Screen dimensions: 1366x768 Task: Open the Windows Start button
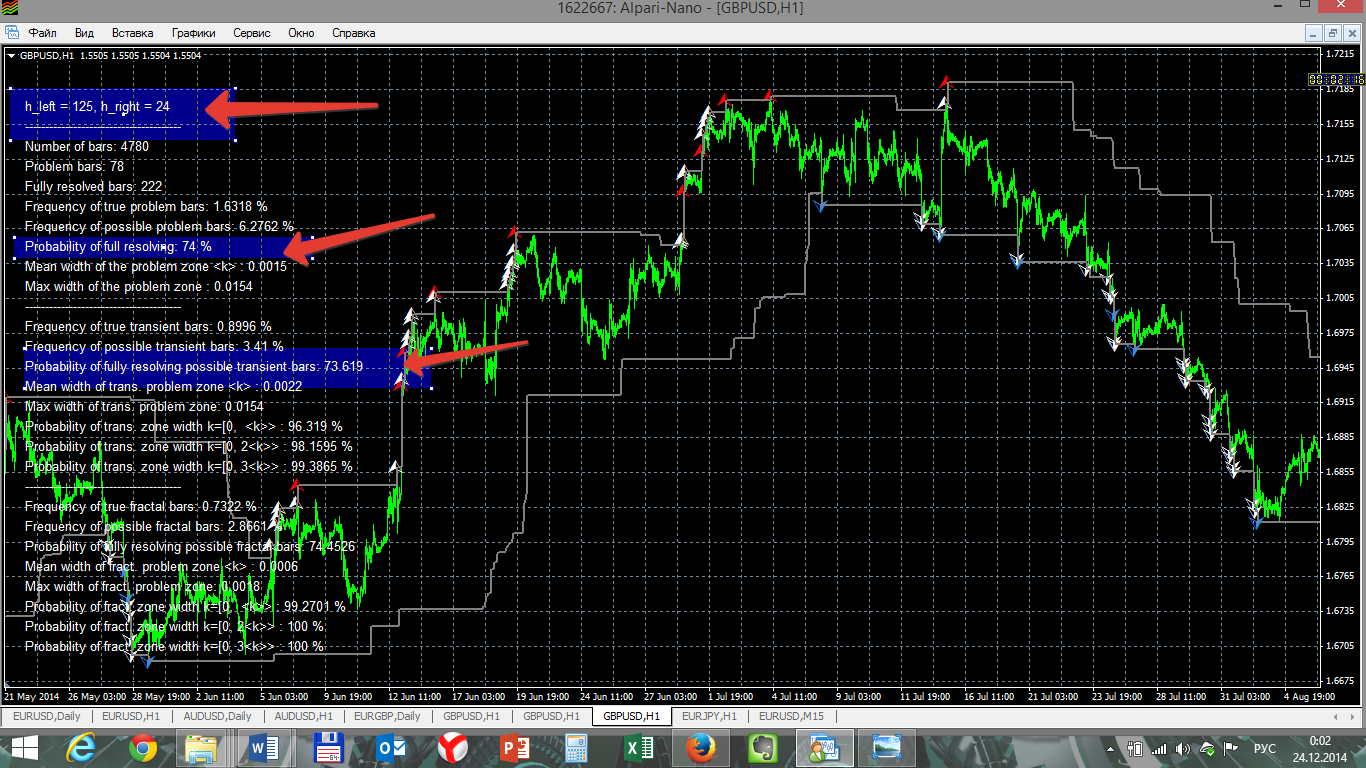coord(24,747)
